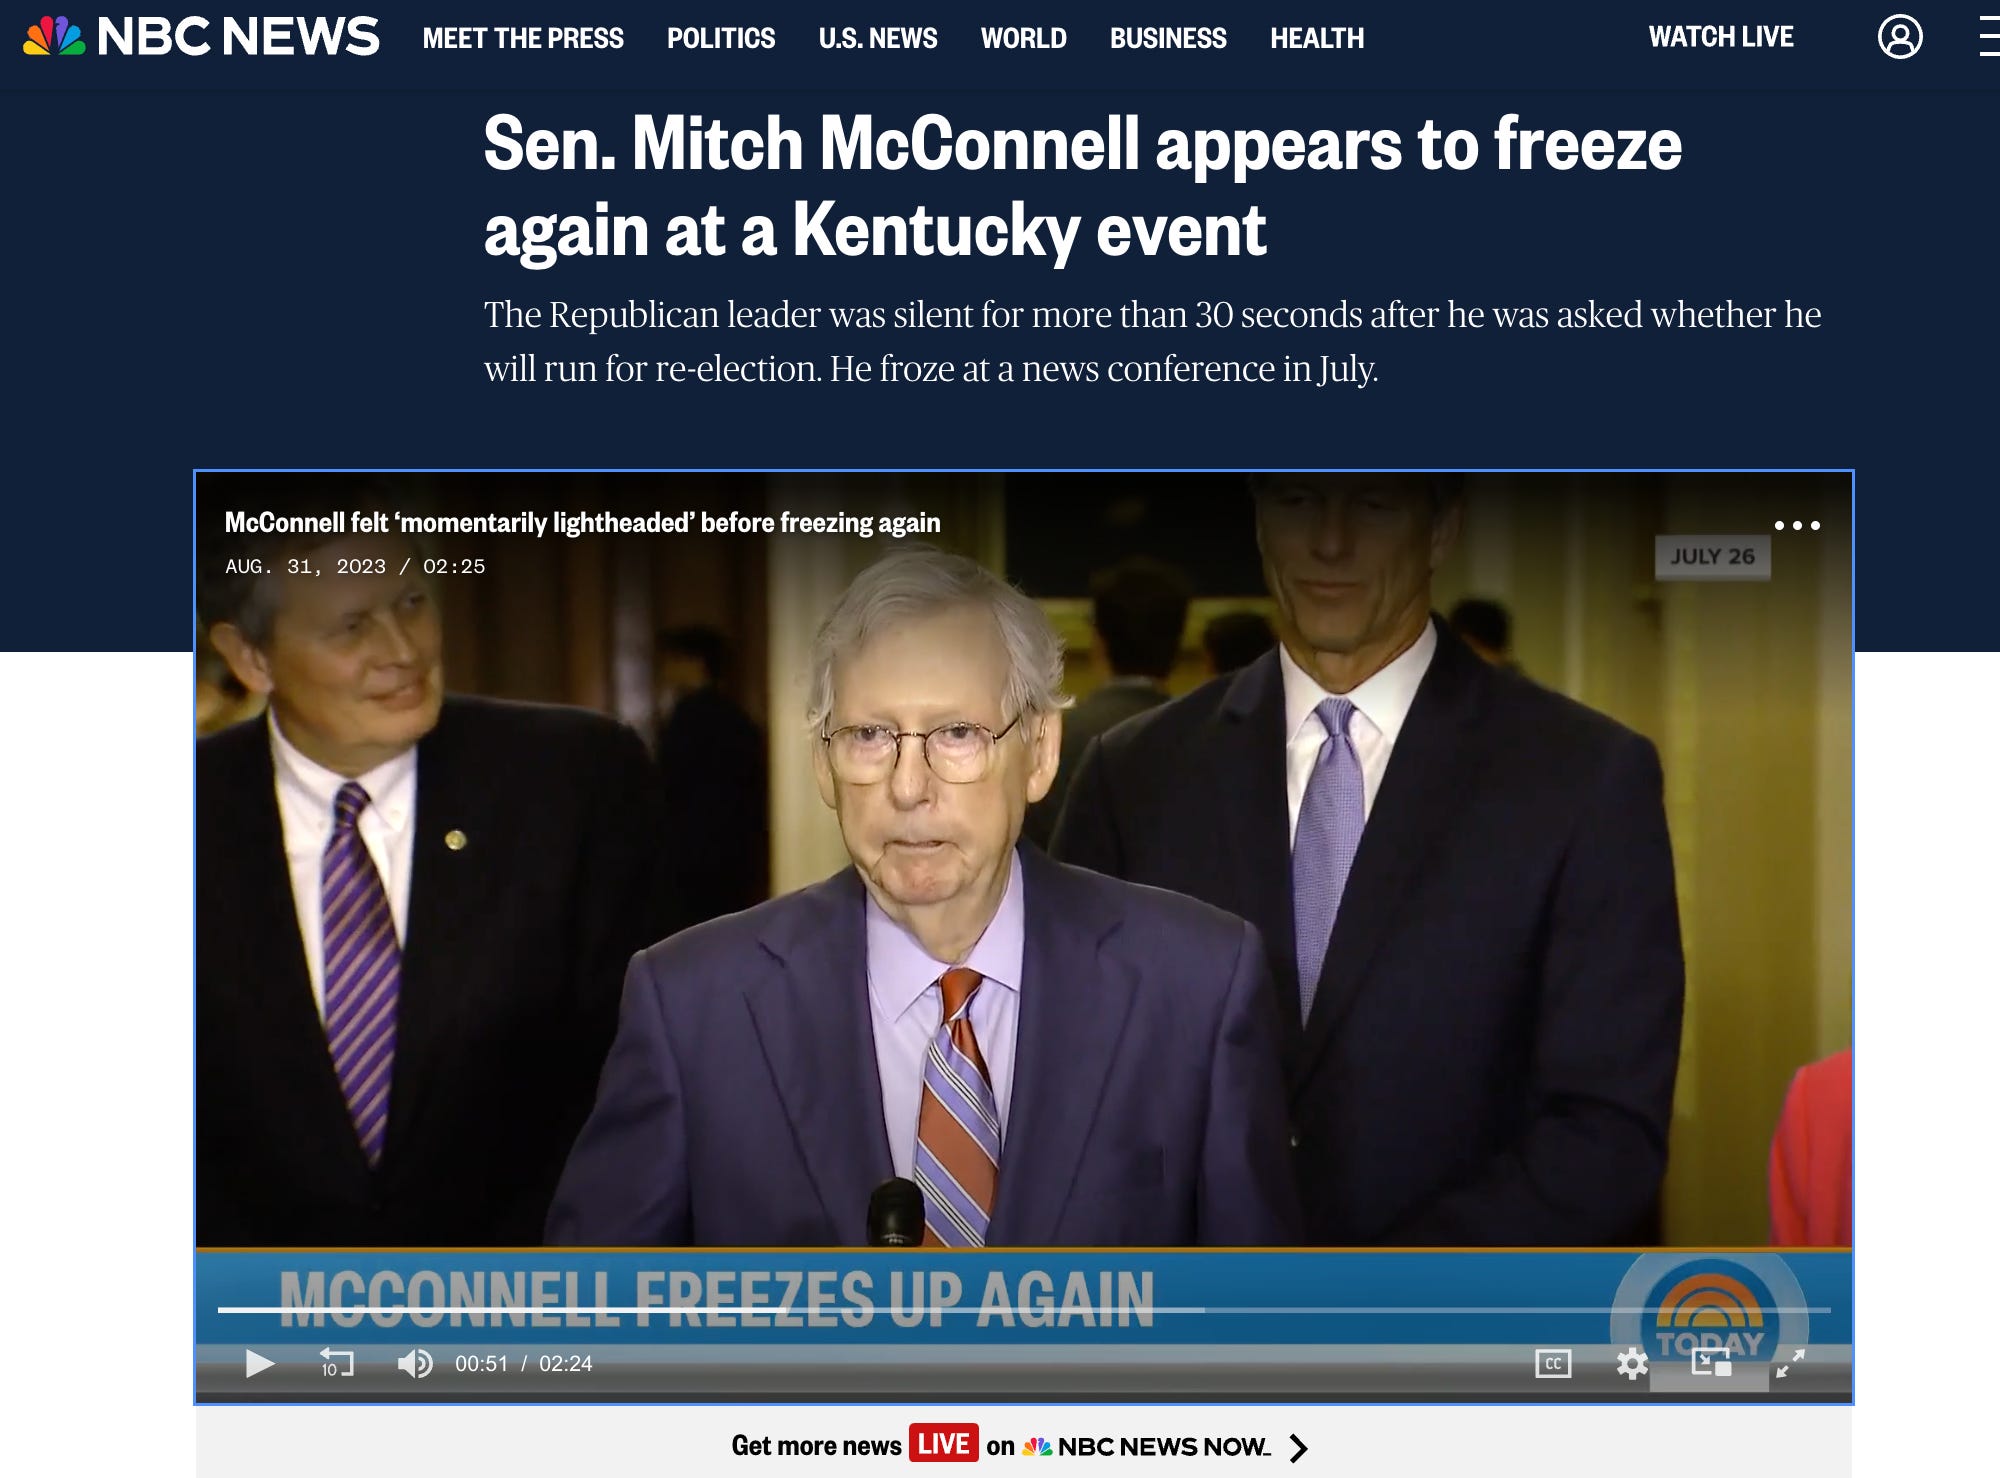The width and height of the screenshot is (2000, 1478).
Task: Click the red LIVE badge
Action: (943, 1443)
